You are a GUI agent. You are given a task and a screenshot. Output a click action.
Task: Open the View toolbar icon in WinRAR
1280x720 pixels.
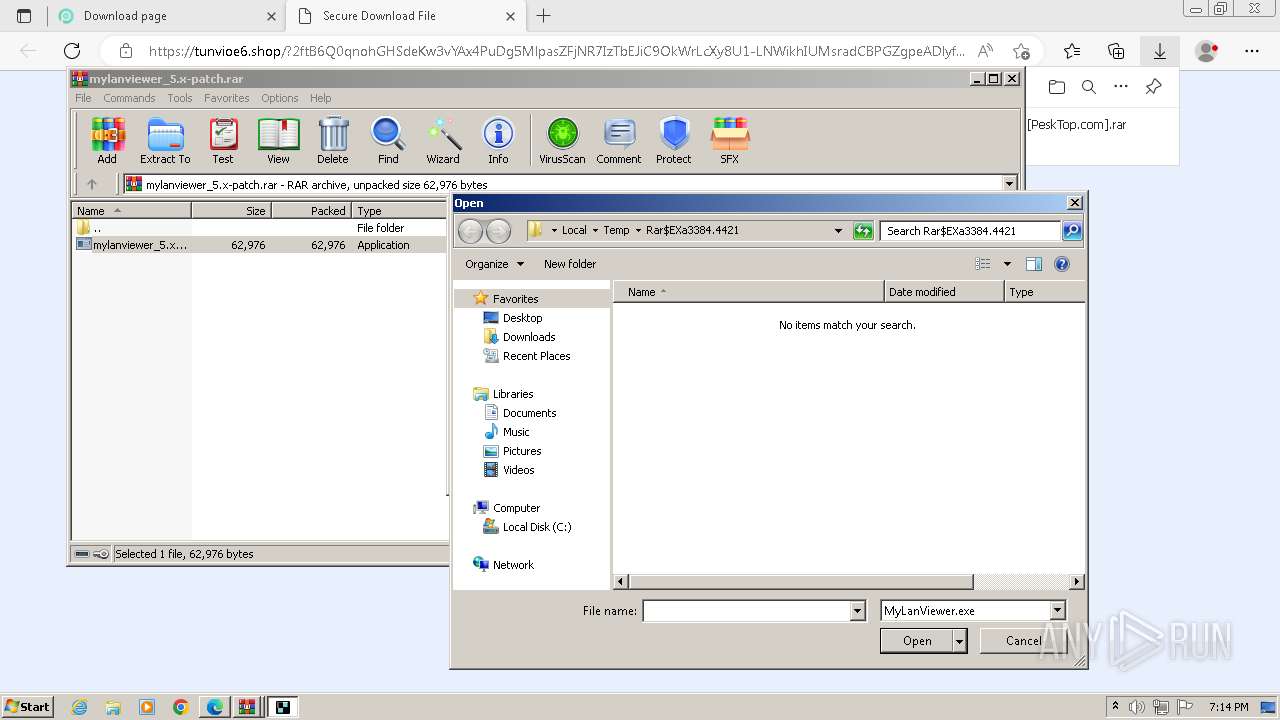click(x=278, y=140)
